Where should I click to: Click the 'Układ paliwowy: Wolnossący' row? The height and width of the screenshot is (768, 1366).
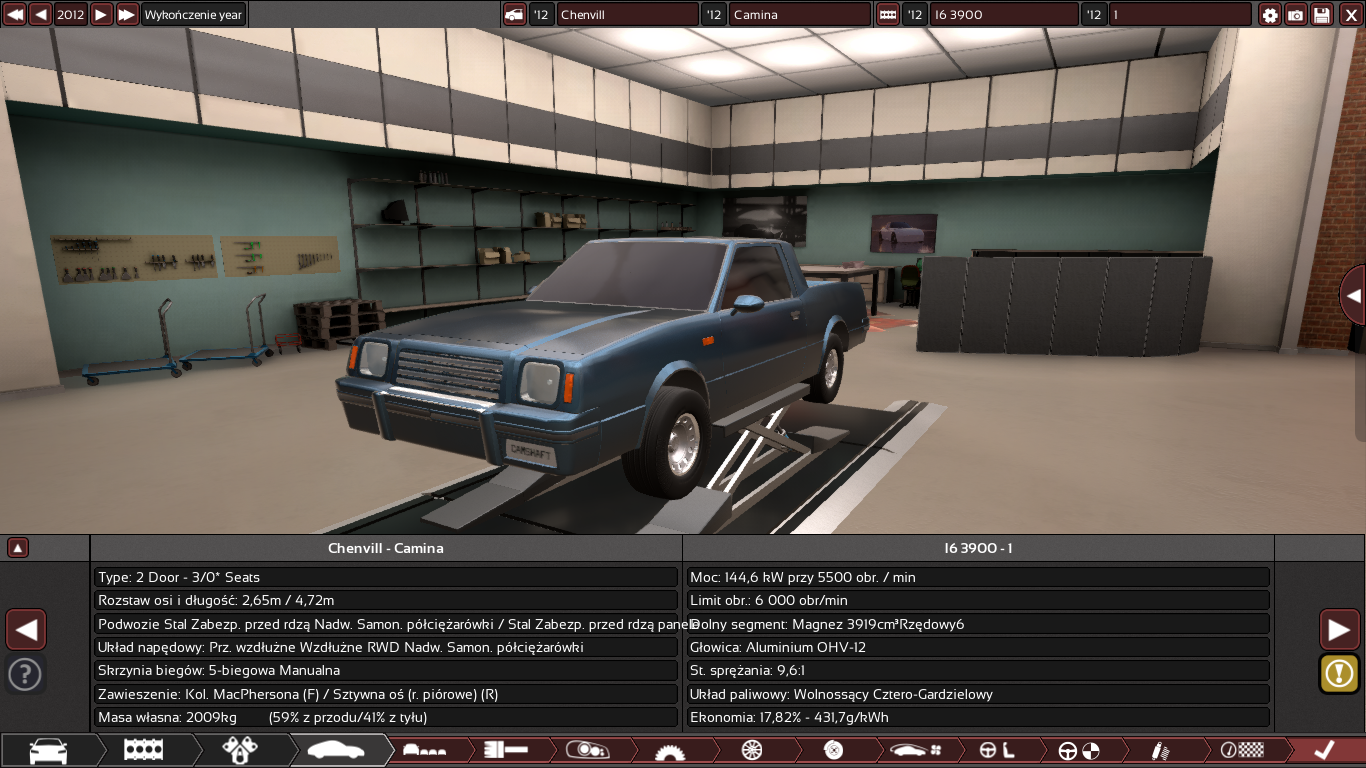point(978,694)
